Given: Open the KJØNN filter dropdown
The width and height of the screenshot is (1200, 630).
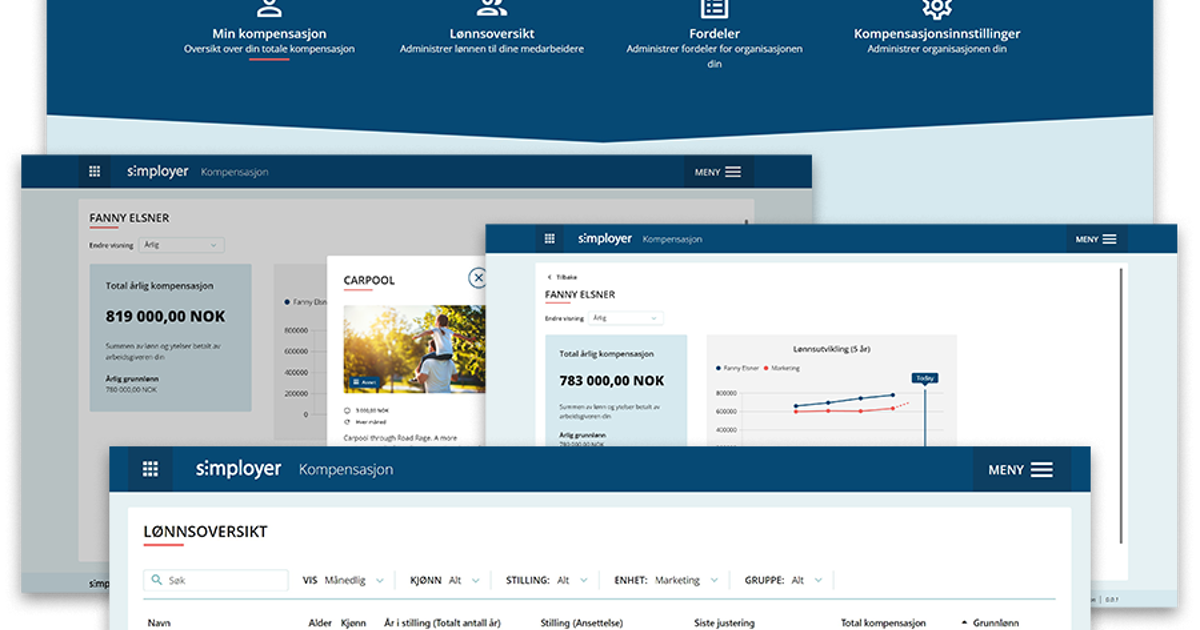Looking at the screenshot, I should 474,580.
